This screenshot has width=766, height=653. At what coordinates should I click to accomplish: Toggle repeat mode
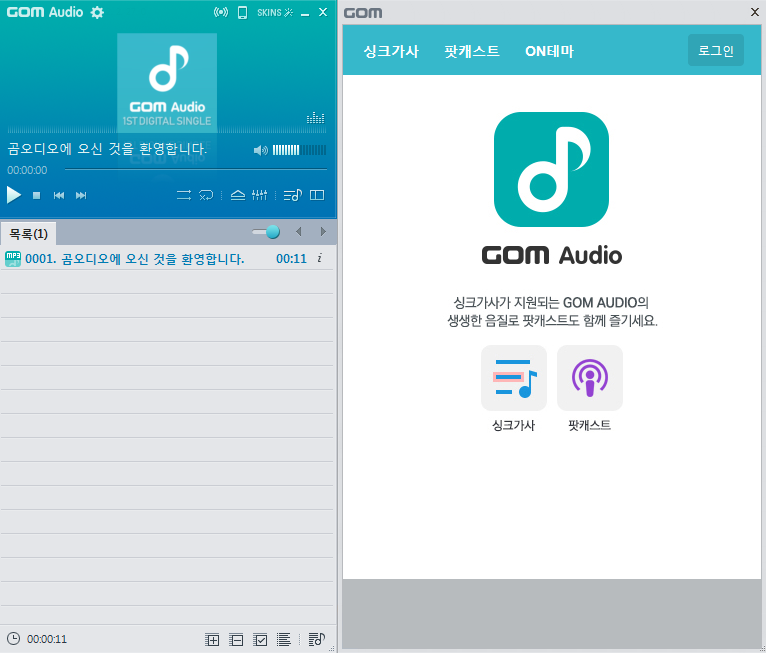tap(184, 195)
